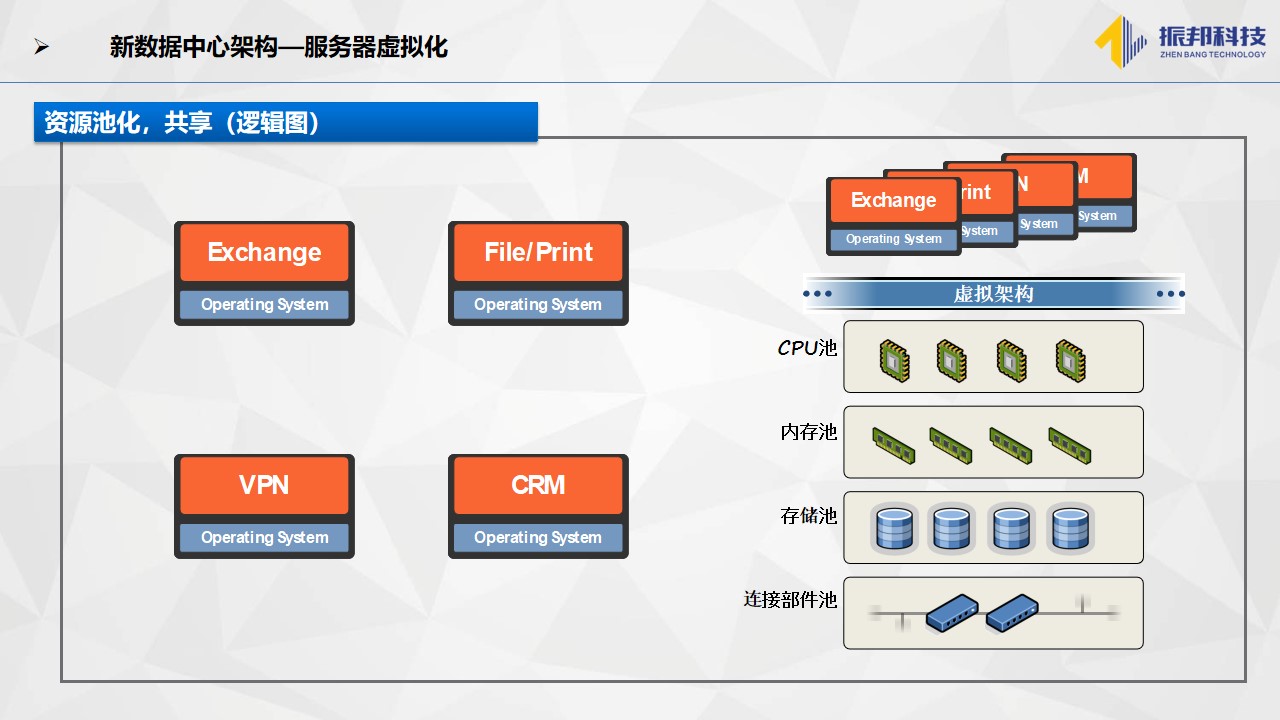Click the left network switch in 连接部件池
Screen dimensions: 1280x720
click(x=952, y=612)
